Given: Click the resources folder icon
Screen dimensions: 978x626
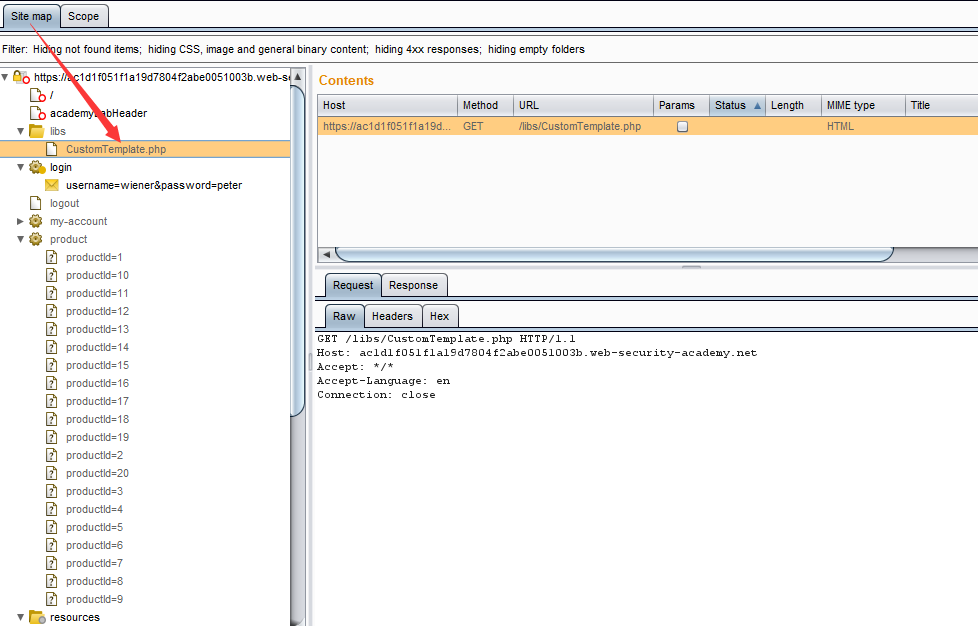Looking at the screenshot, I should [x=36, y=617].
